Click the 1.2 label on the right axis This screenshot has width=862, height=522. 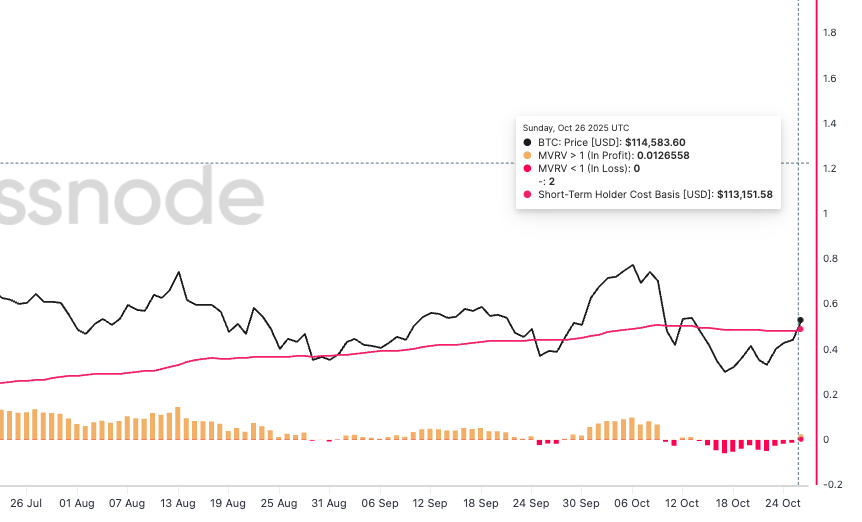tap(830, 168)
